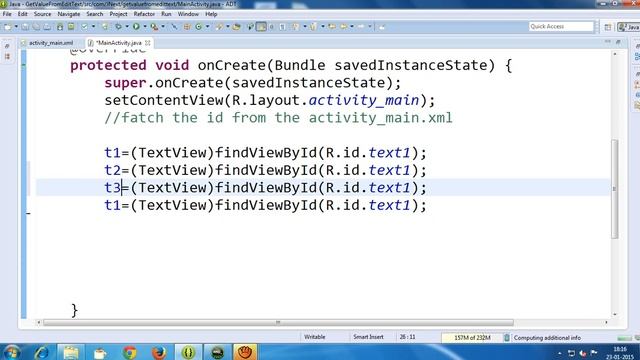The width and height of the screenshot is (640, 360).
Task: Minimize the editor area icon
Action: pyautogui.click(x=608, y=42)
